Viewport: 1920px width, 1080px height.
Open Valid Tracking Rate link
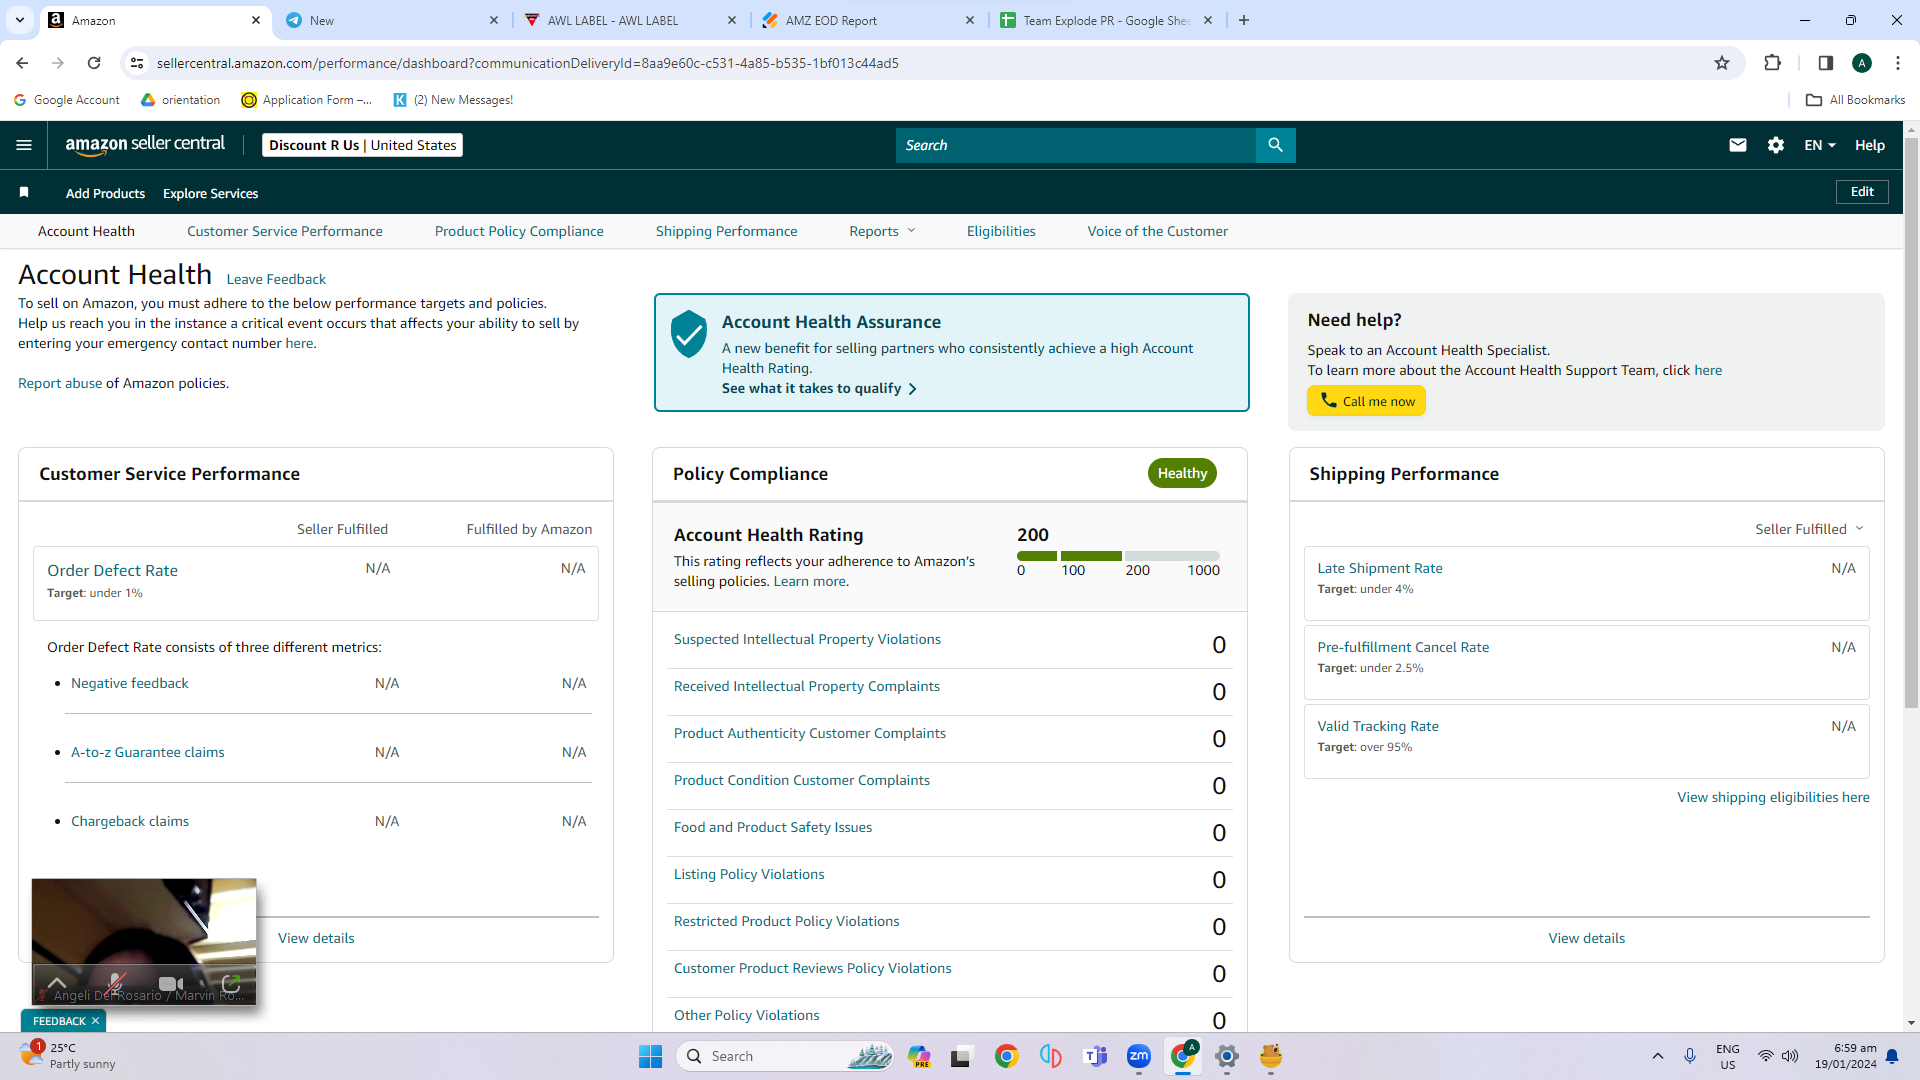1378,726
